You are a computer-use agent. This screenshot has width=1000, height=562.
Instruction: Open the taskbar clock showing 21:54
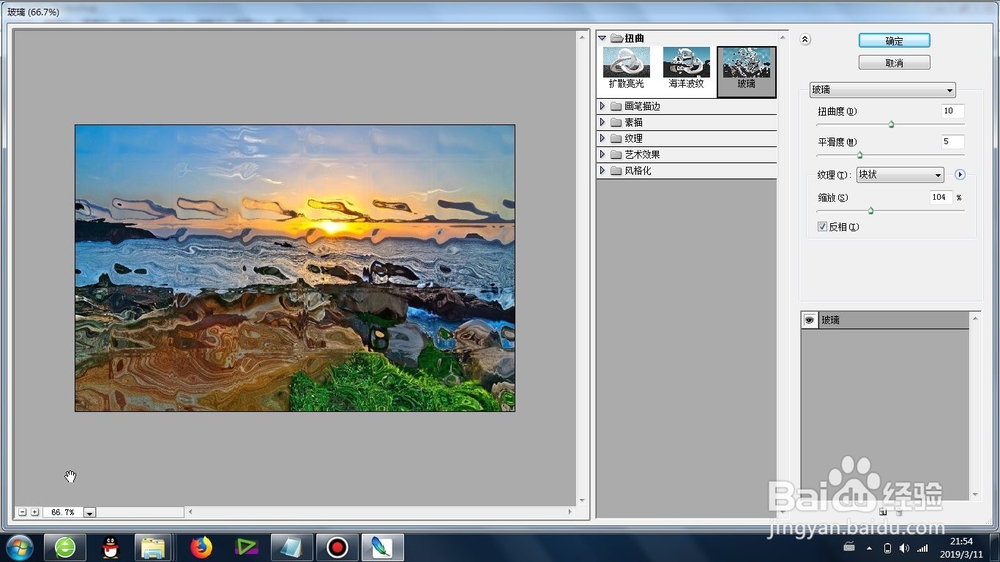tap(961, 548)
